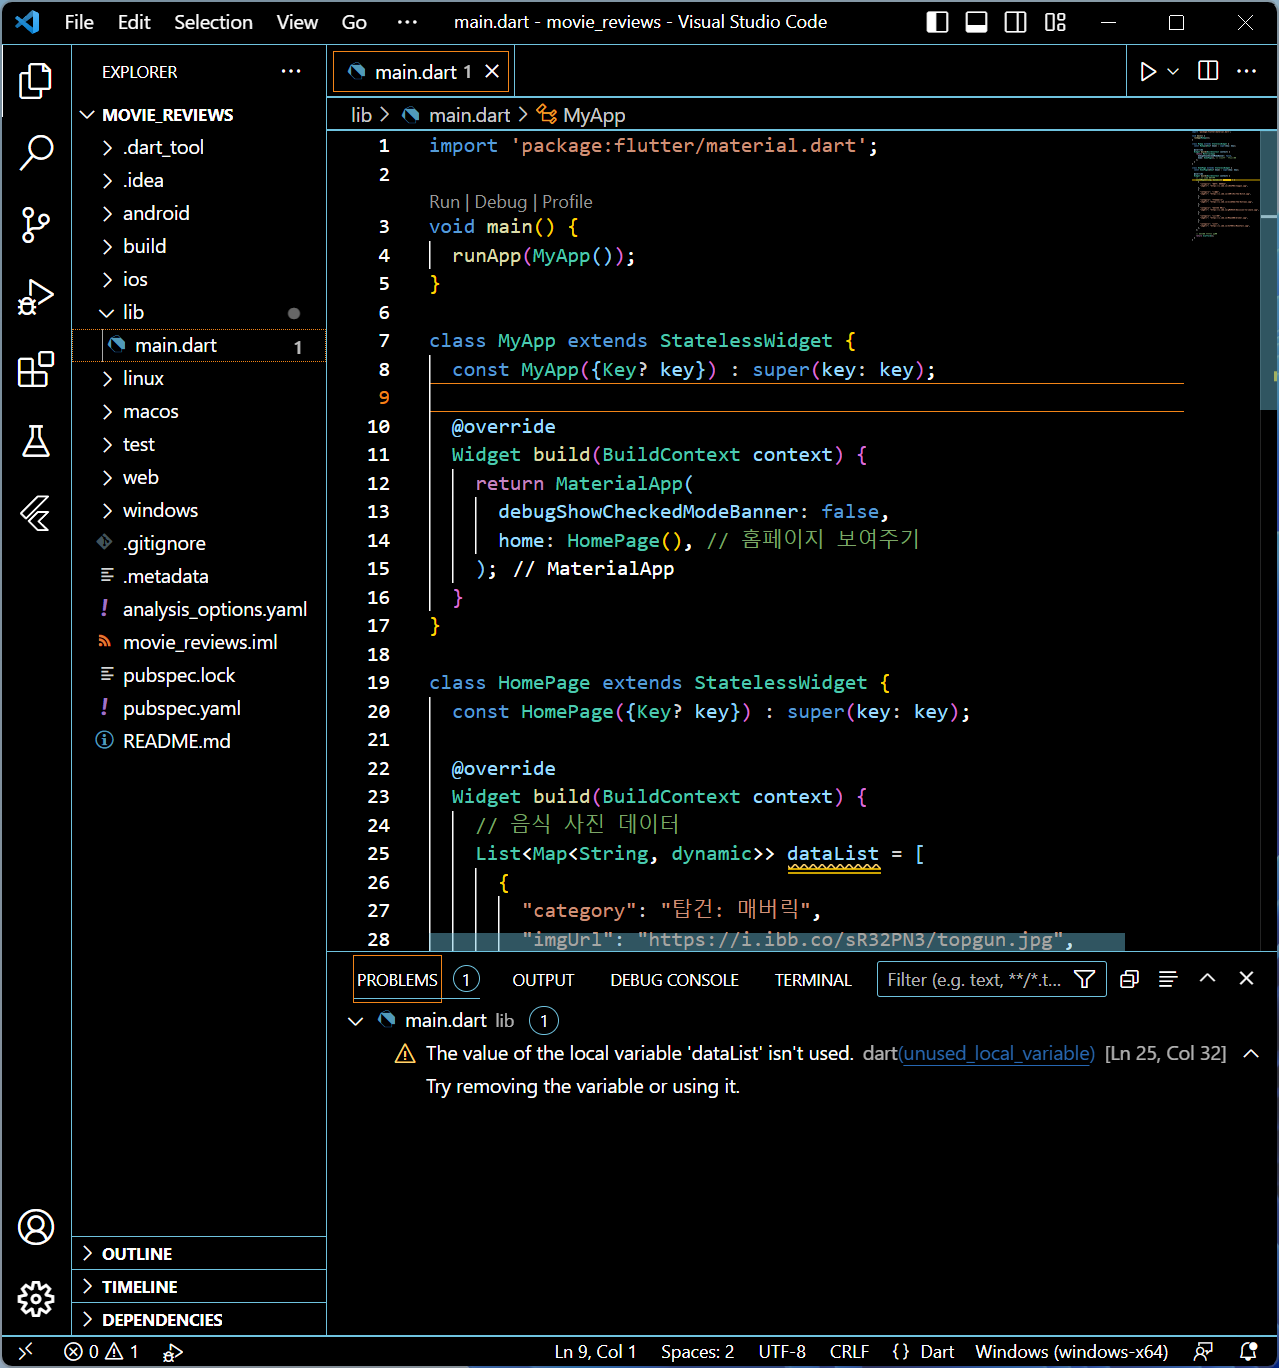
Task: Split the editor to the right
Action: 1208,71
